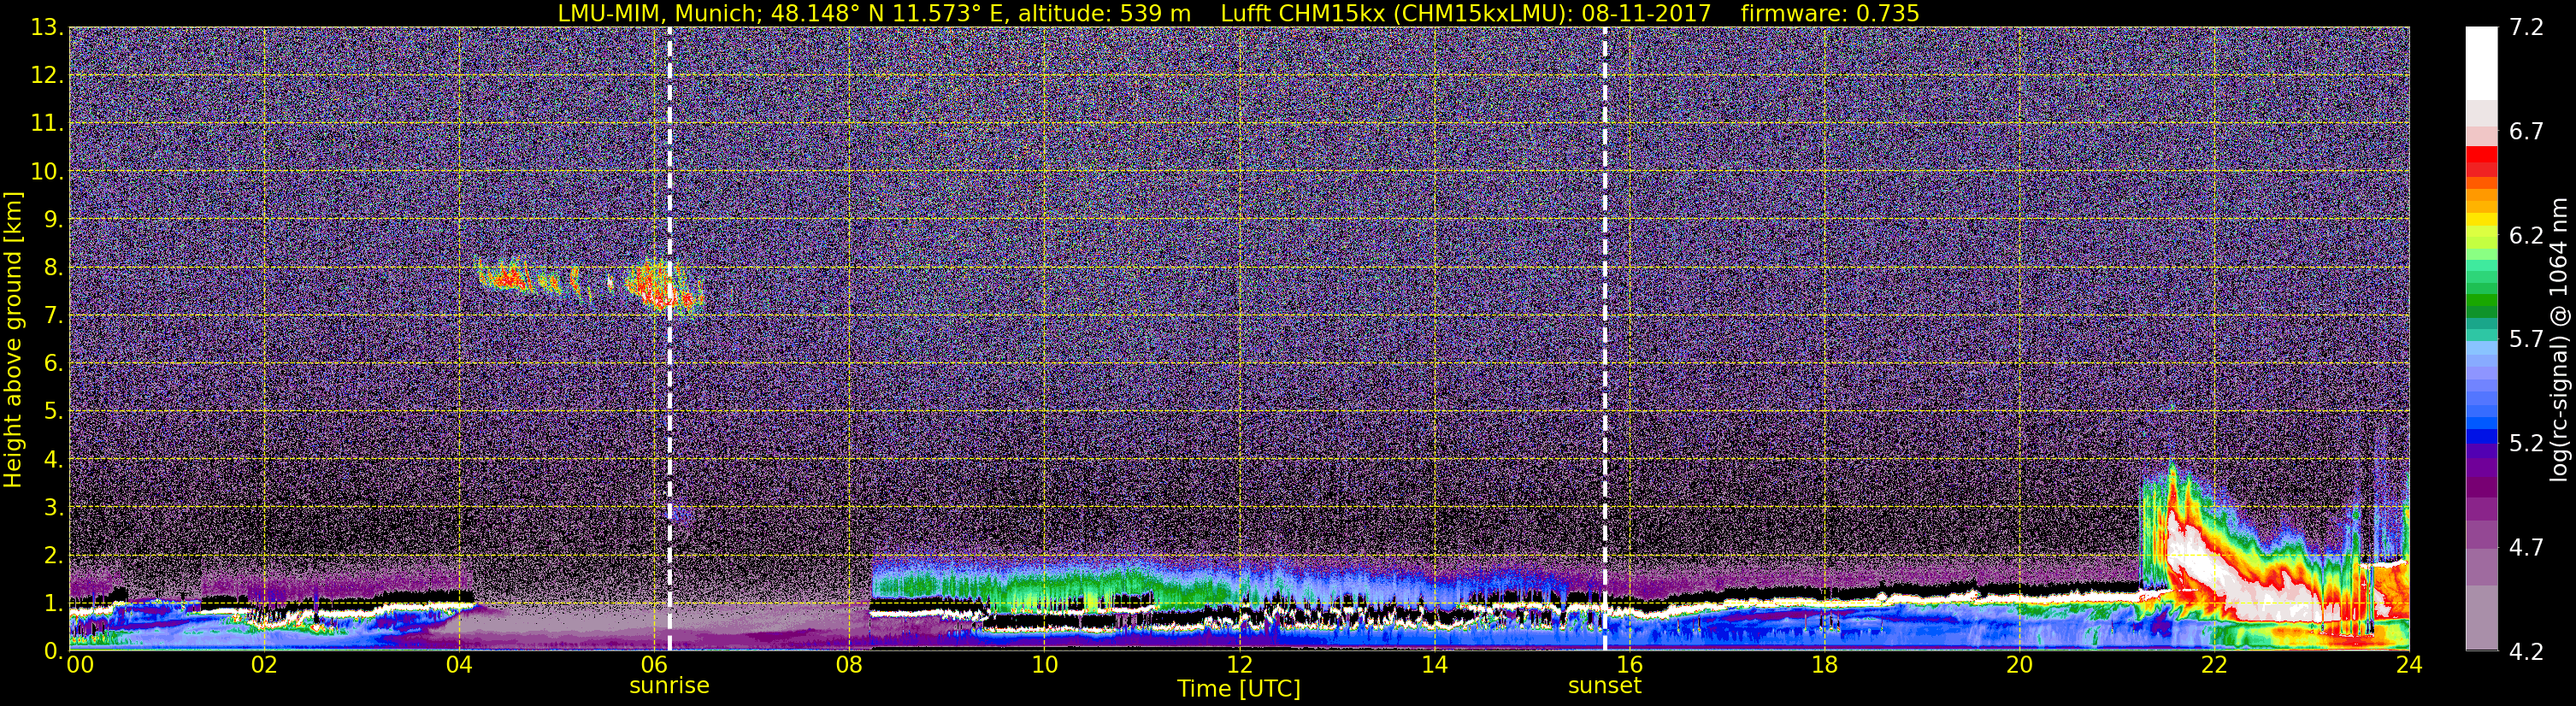Screen dimensions: 2576x706
Task: Click the "22" time axis tick label
Action: [2214, 665]
